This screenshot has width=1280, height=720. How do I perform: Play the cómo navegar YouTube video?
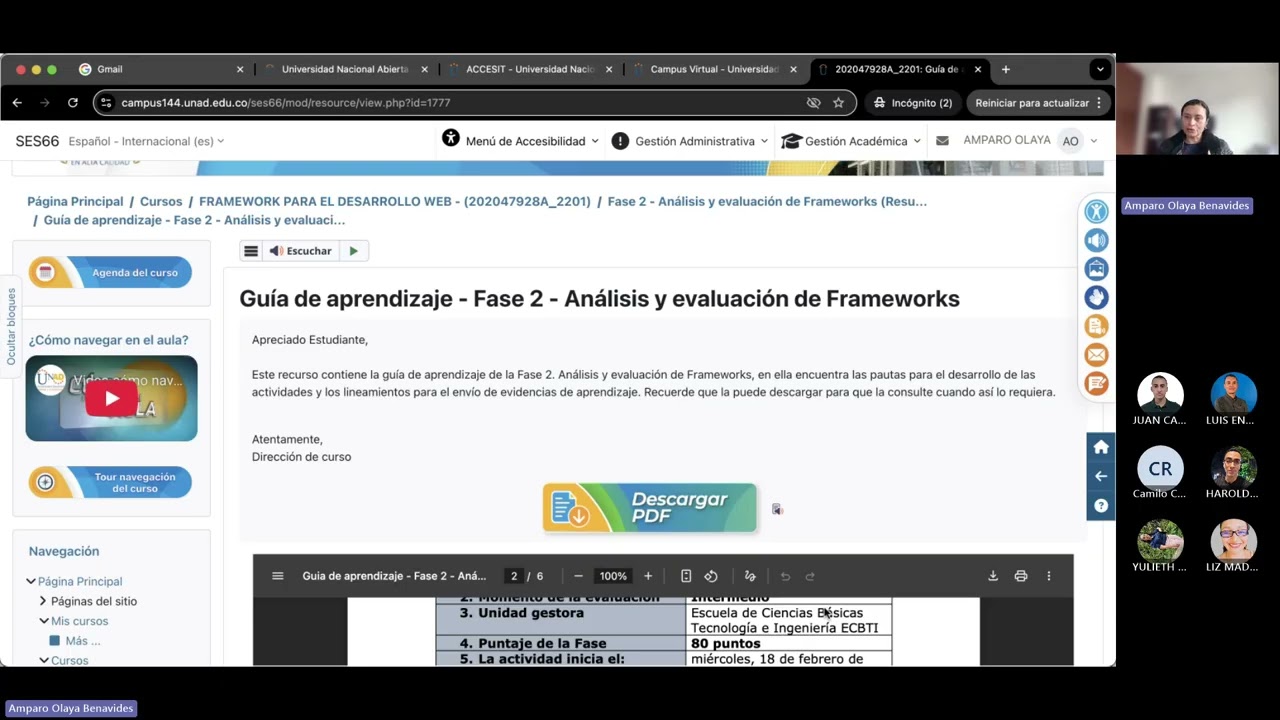point(111,398)
